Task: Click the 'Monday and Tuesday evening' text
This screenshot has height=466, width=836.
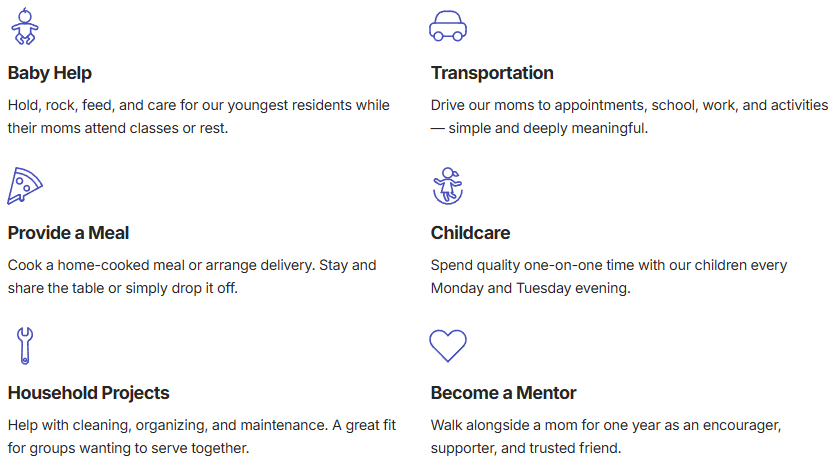Action: tap(532, 289)
